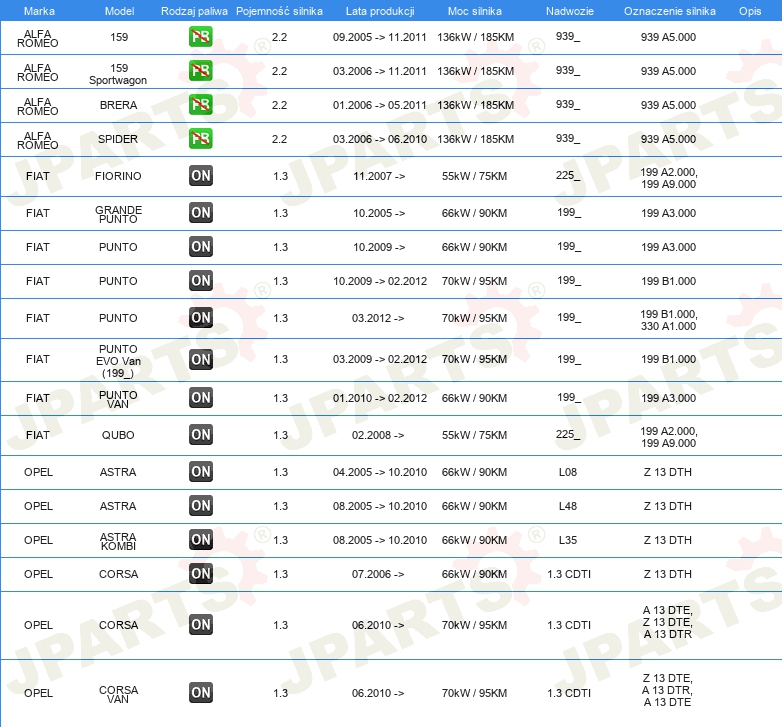
Task: Click the Pojemność silnika column header
Action: pos(279,11)
